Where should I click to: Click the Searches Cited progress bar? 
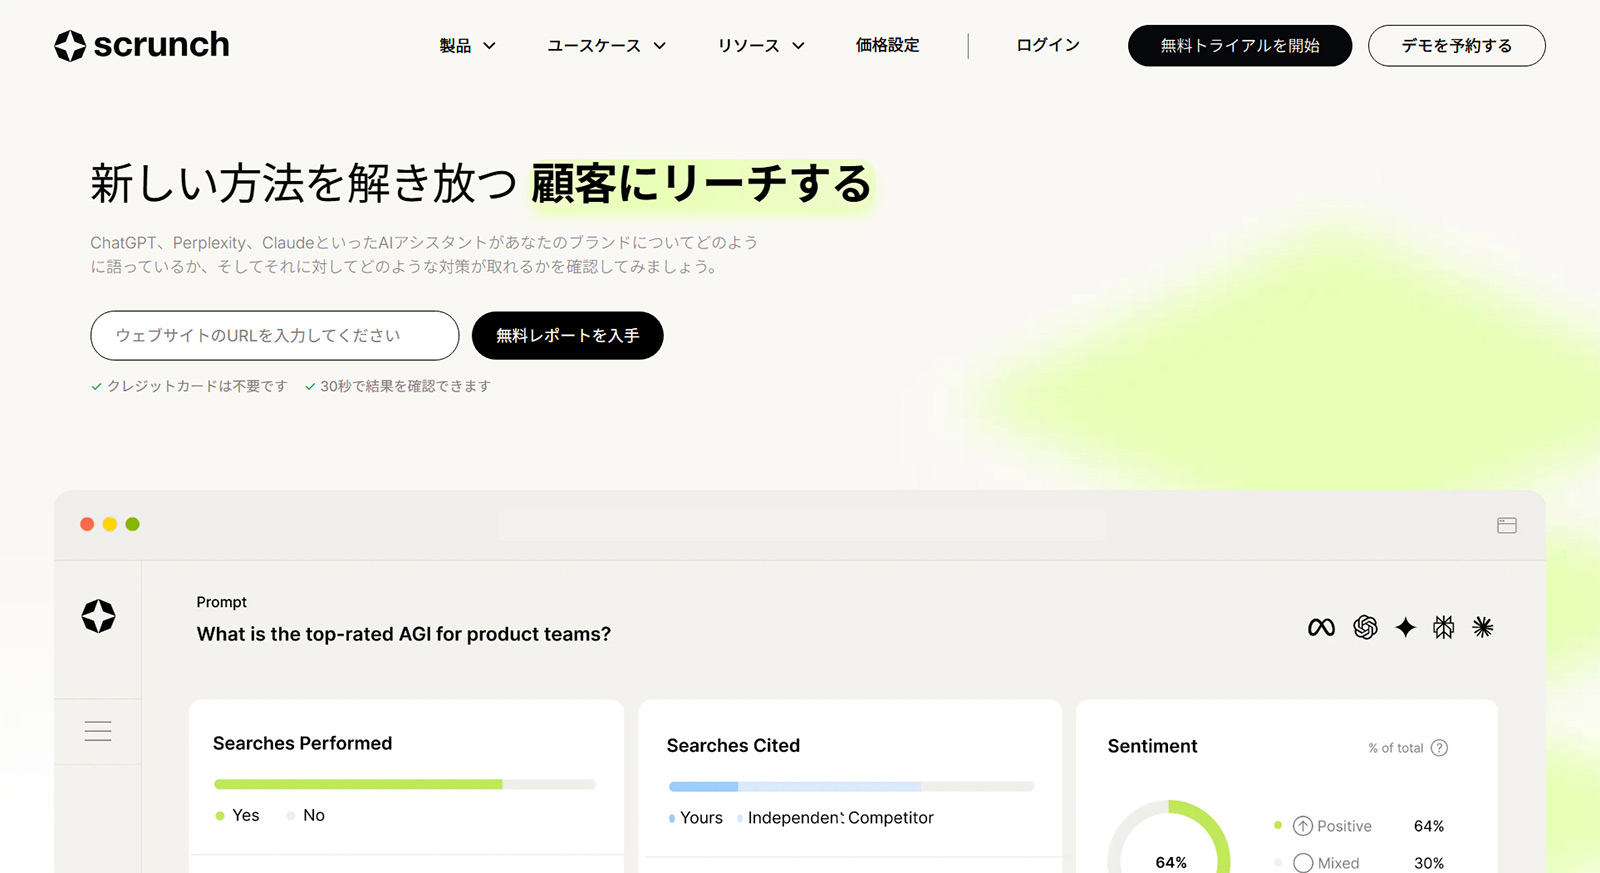click(851, 787)
